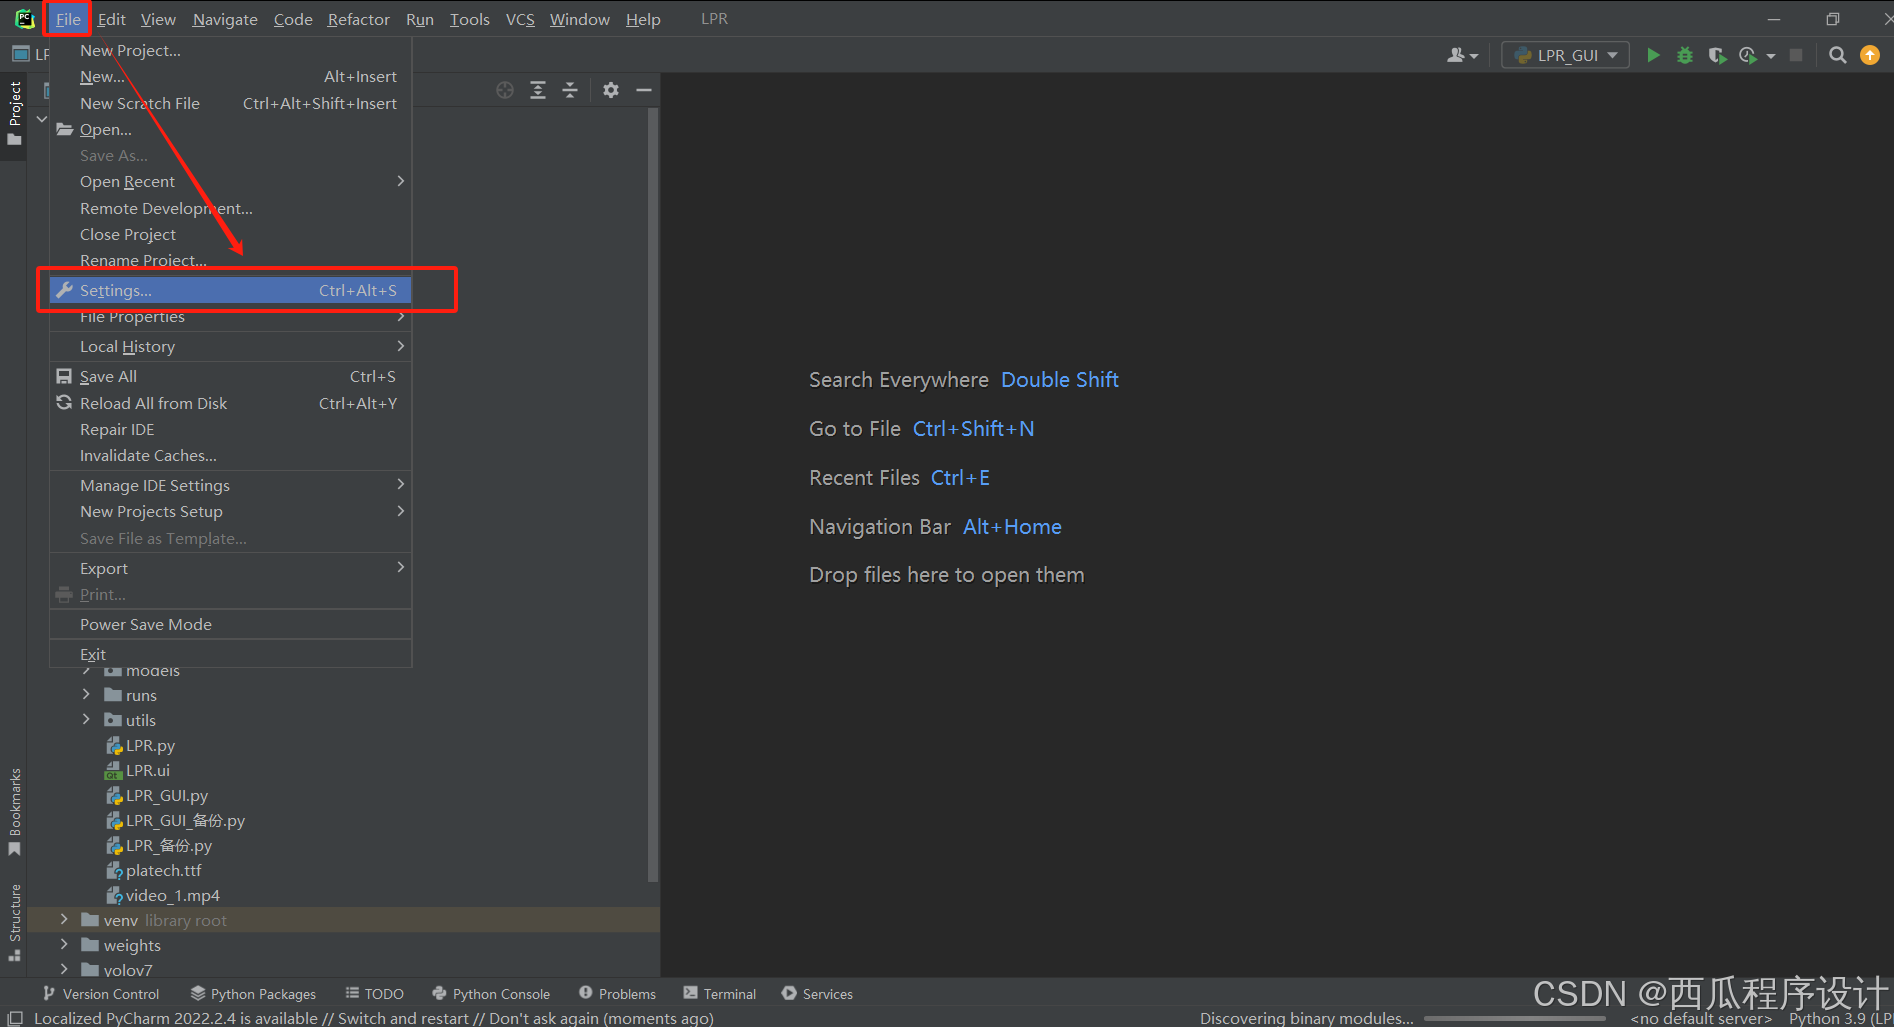Screen dimensions: 1894x1027
Task: Select platech.ttf file
Action: (163, 870)
